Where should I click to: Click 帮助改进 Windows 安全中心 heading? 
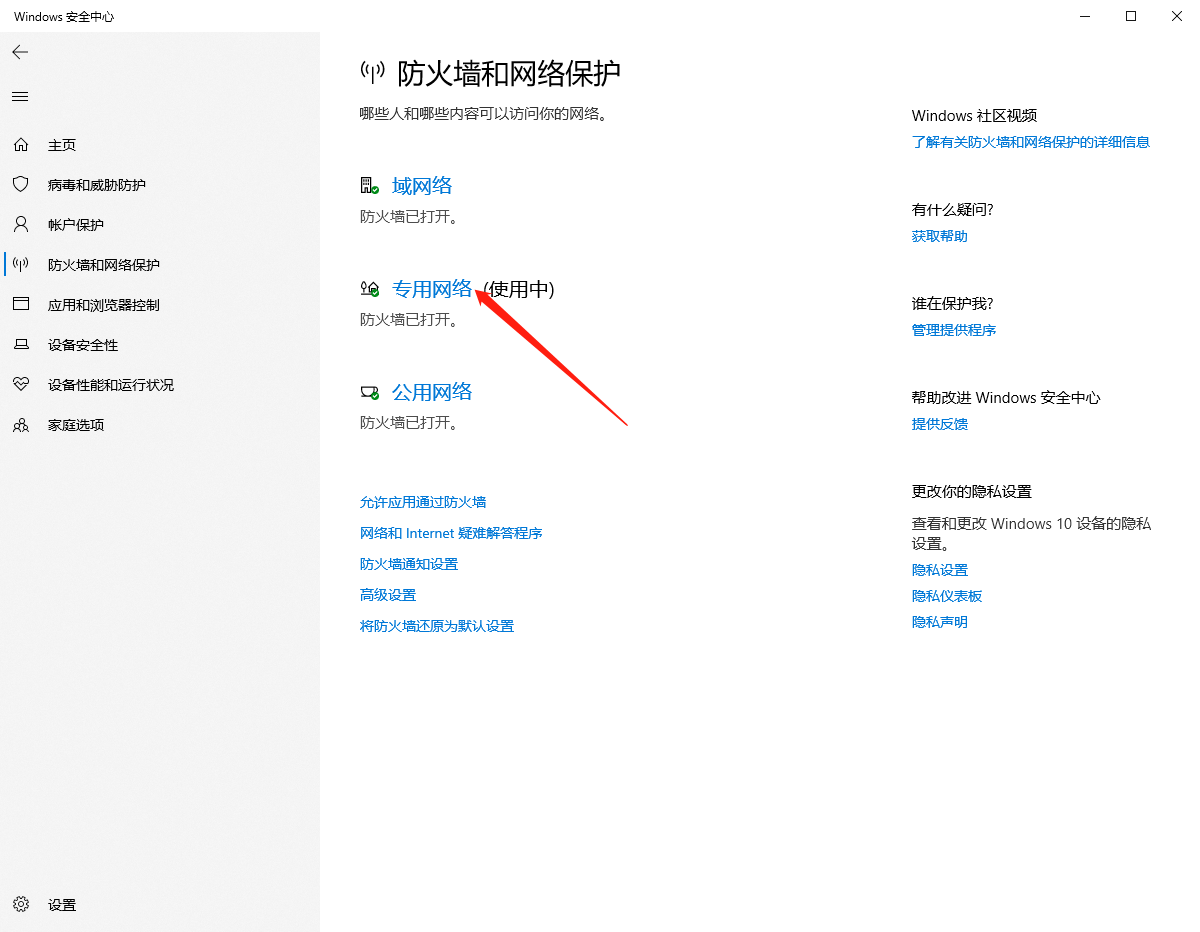coord(1006,398)
